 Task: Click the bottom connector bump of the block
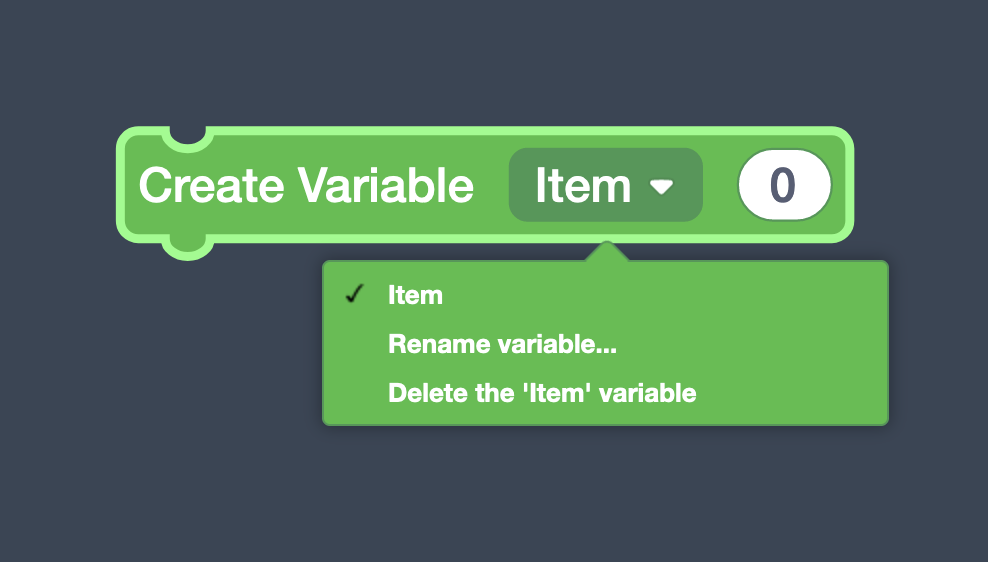[187, 246]
